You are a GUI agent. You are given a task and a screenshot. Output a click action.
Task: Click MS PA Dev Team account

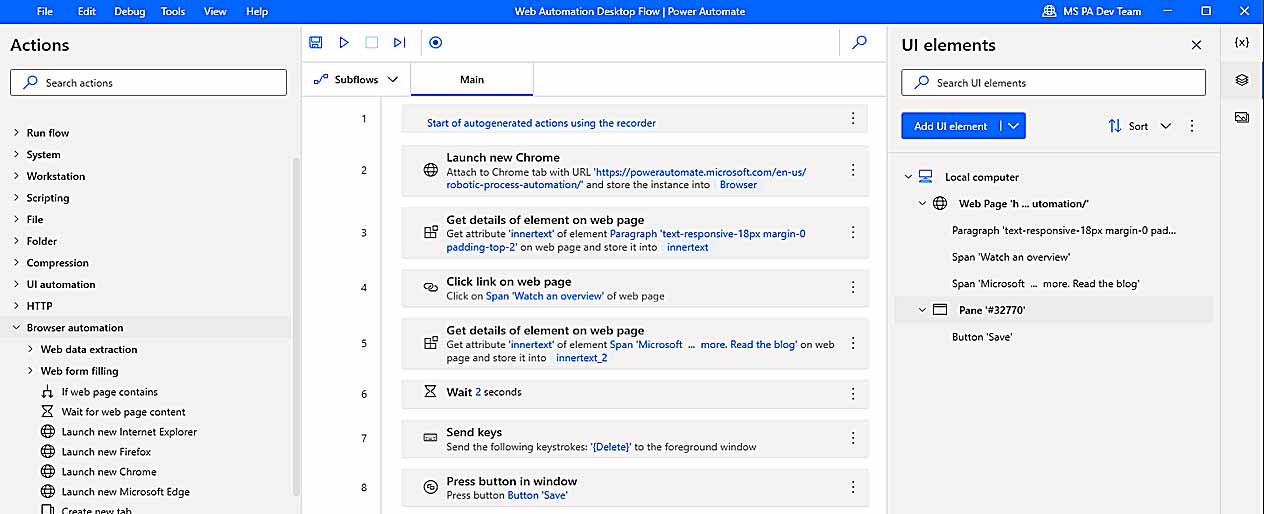click(x=1091, y=11)
